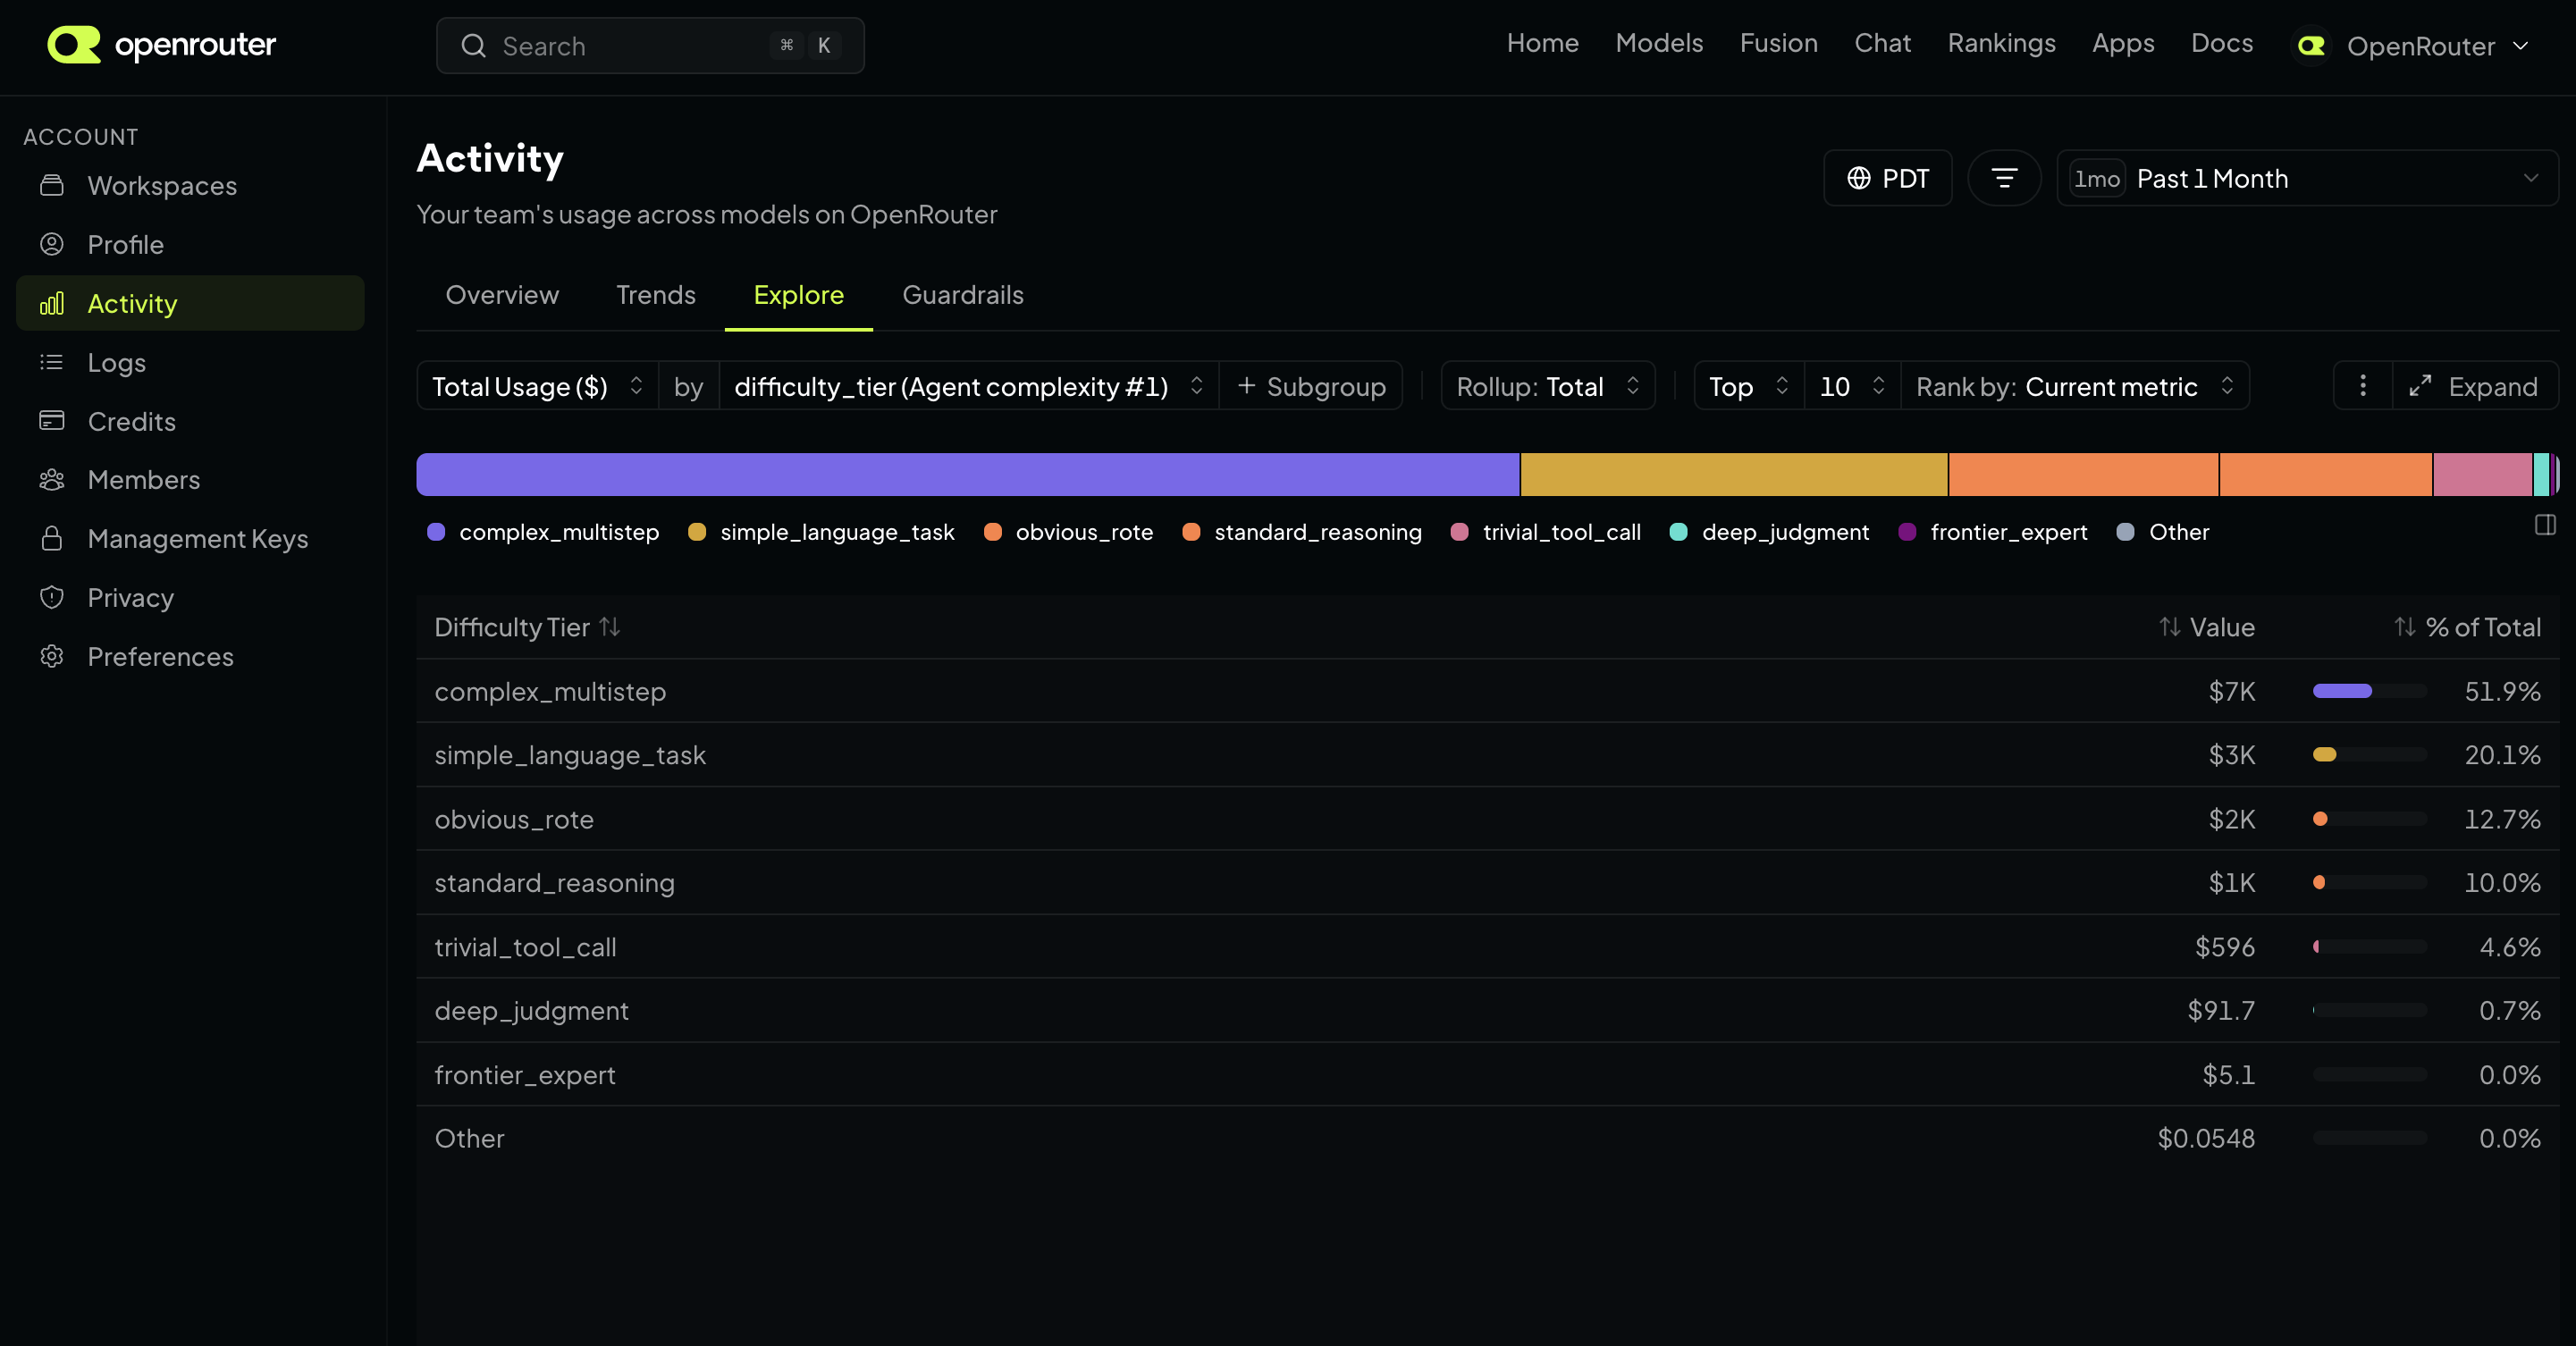This screenshot has width=2576, height=1346.
Task: Go to Home in the top navigation
Action: 1542,43
